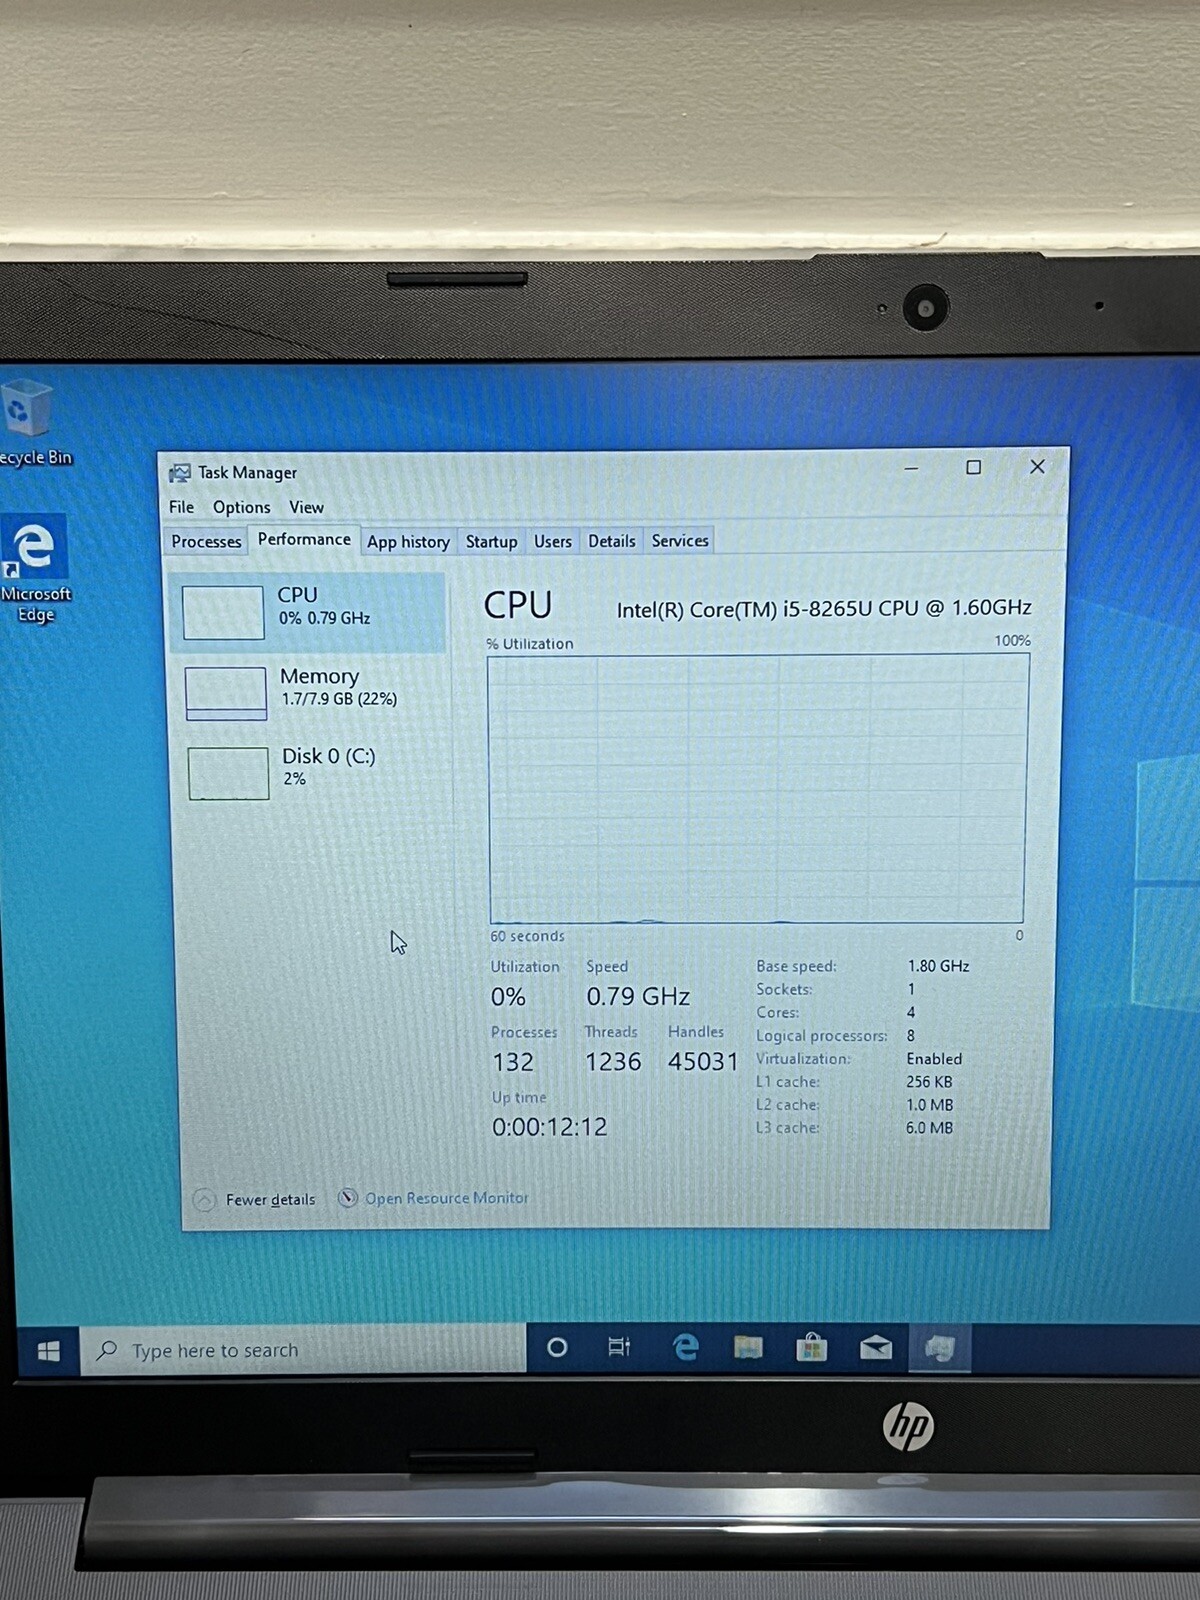
Task: Click the processor name Intel(R) Core(TM) i5-8265U
Action: click(824, 609)
